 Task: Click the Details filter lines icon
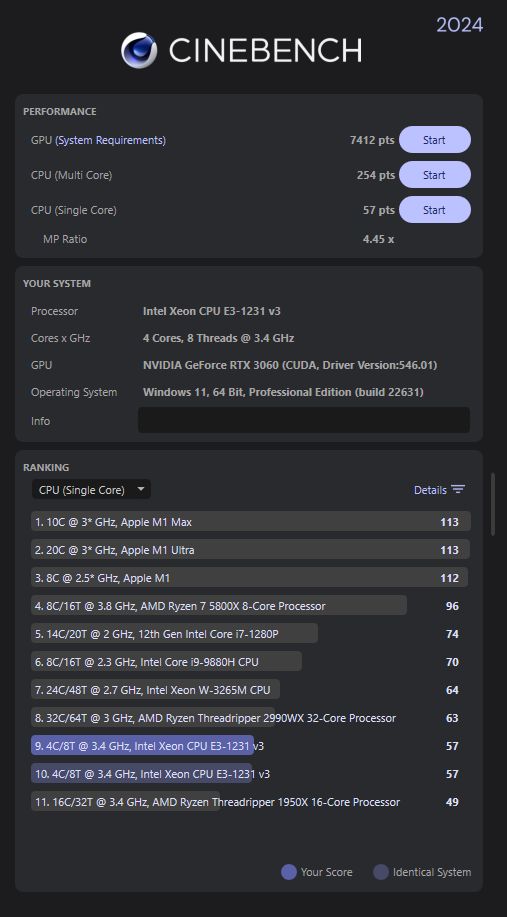458,490
